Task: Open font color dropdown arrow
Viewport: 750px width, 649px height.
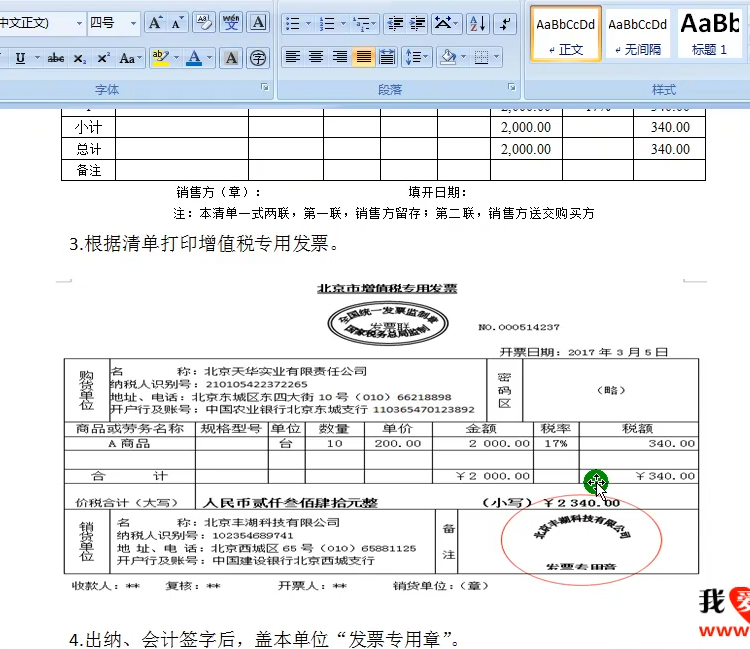Action: [x=210, y=58]
